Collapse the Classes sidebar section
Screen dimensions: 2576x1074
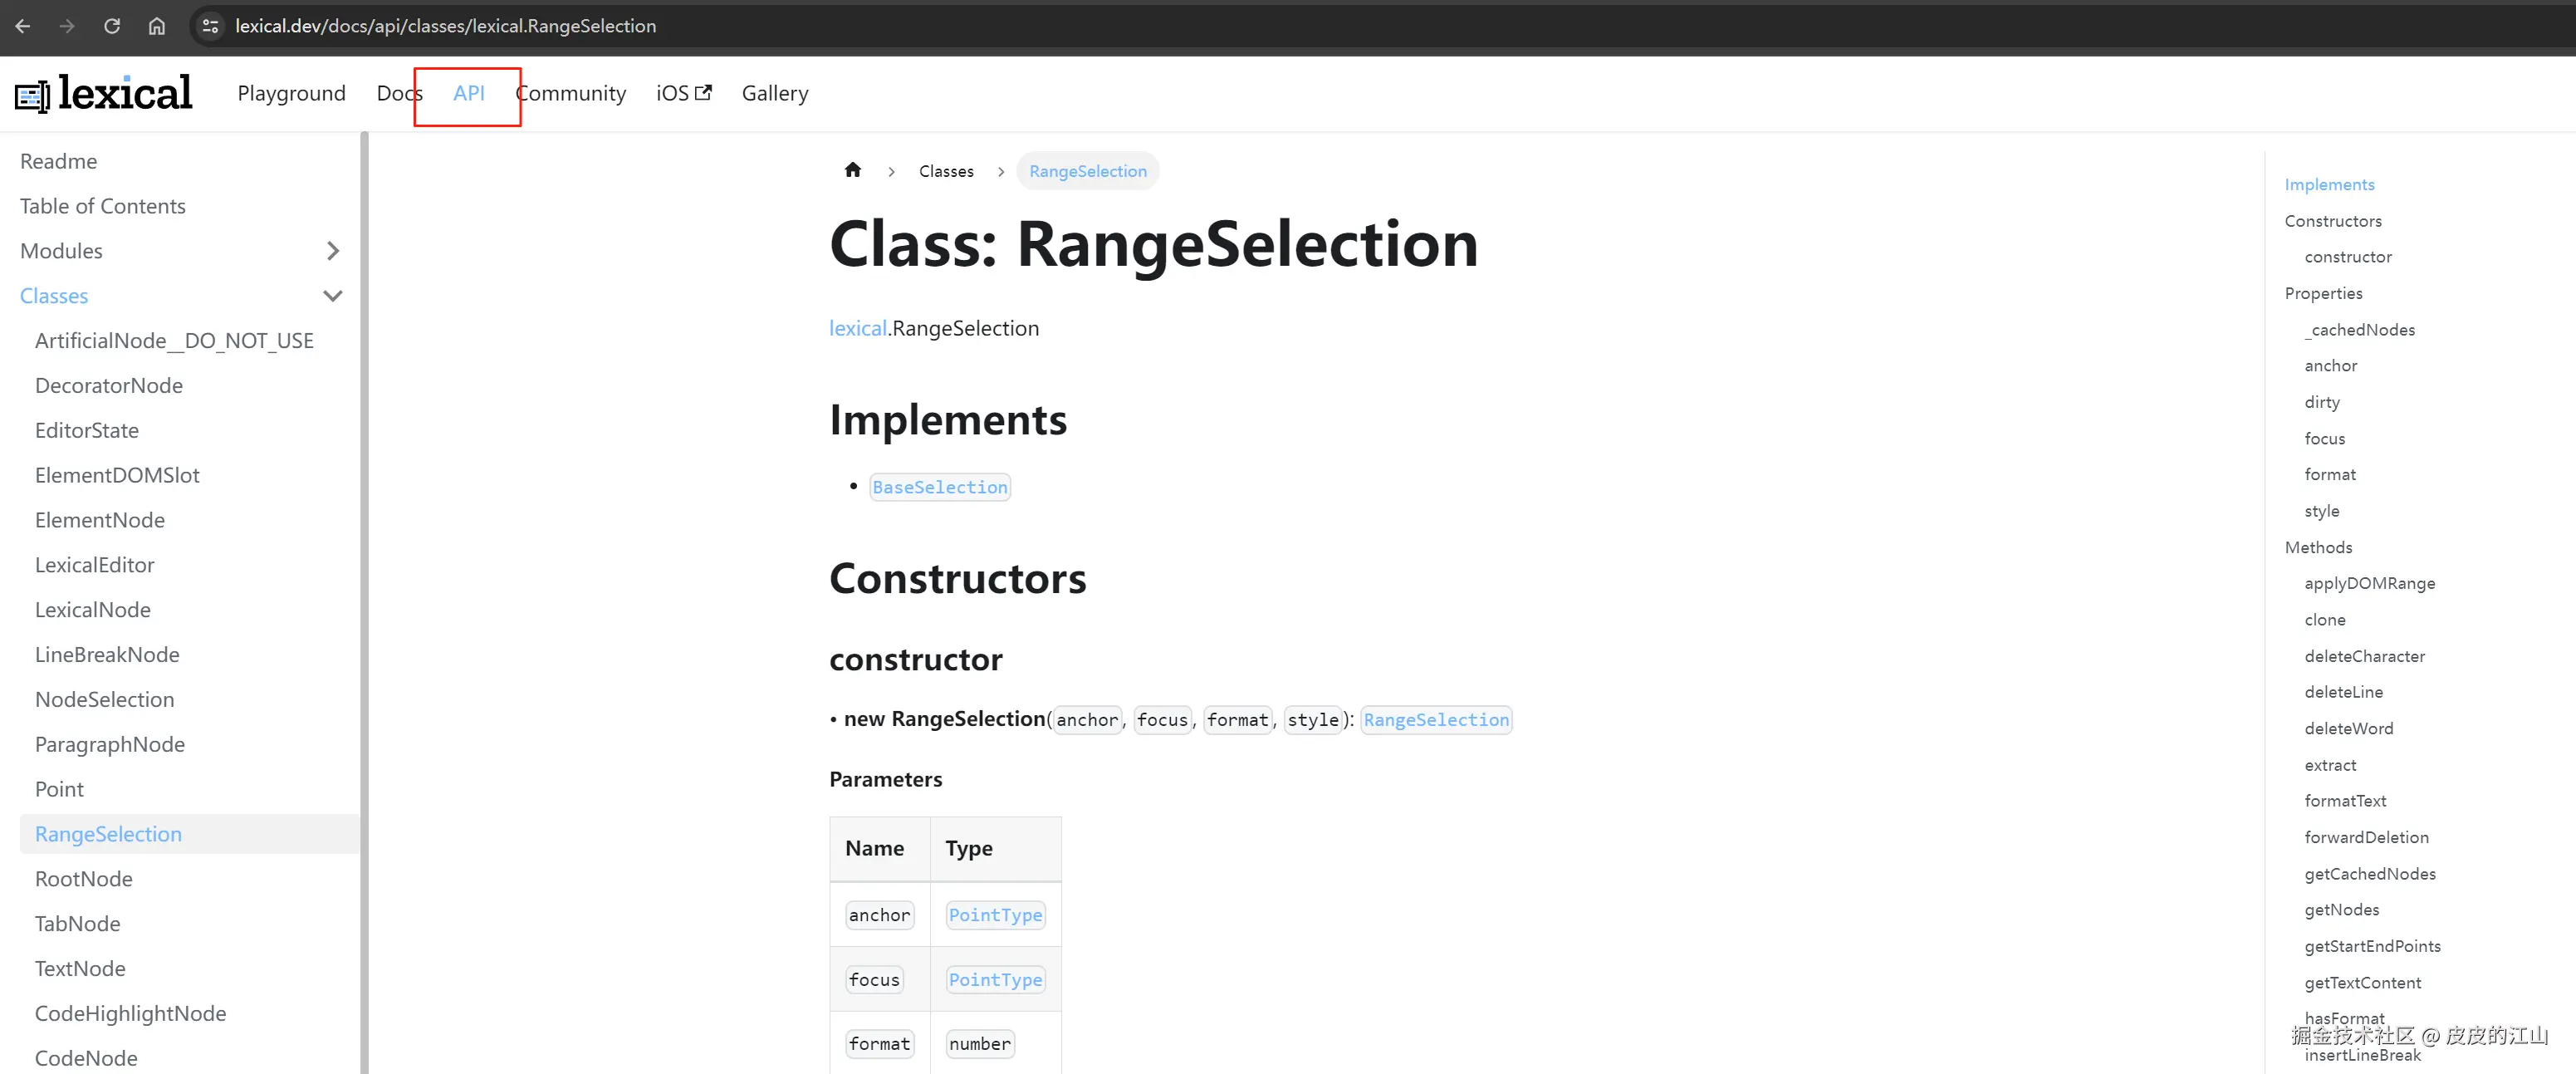[333, 296]
